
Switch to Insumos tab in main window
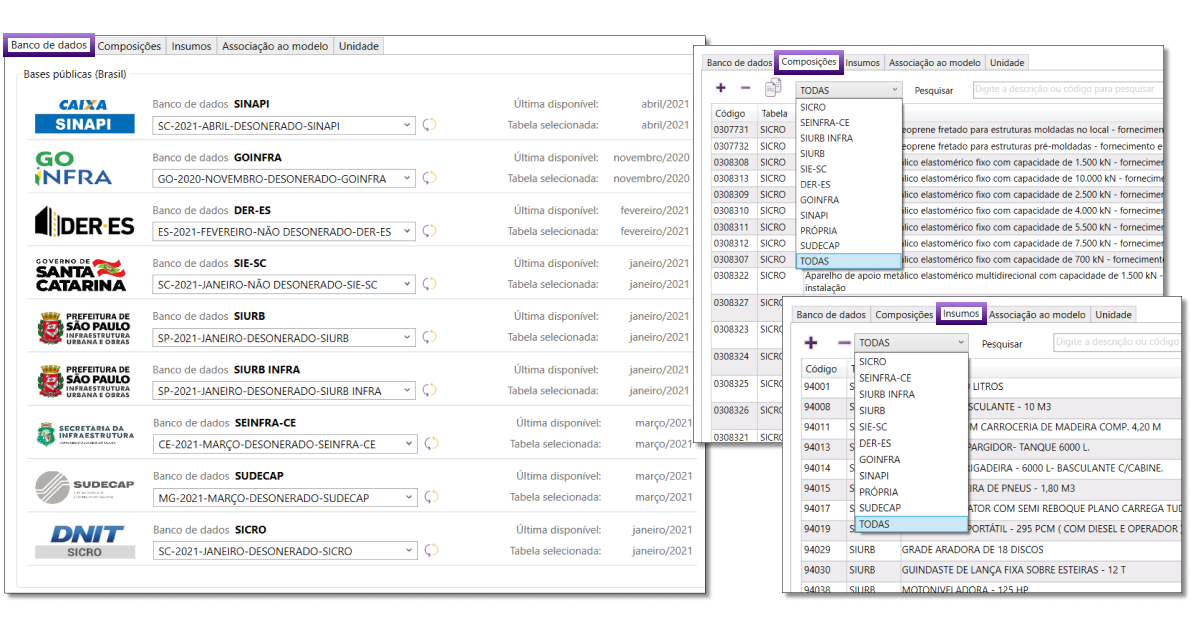click(x=191, y=46)
